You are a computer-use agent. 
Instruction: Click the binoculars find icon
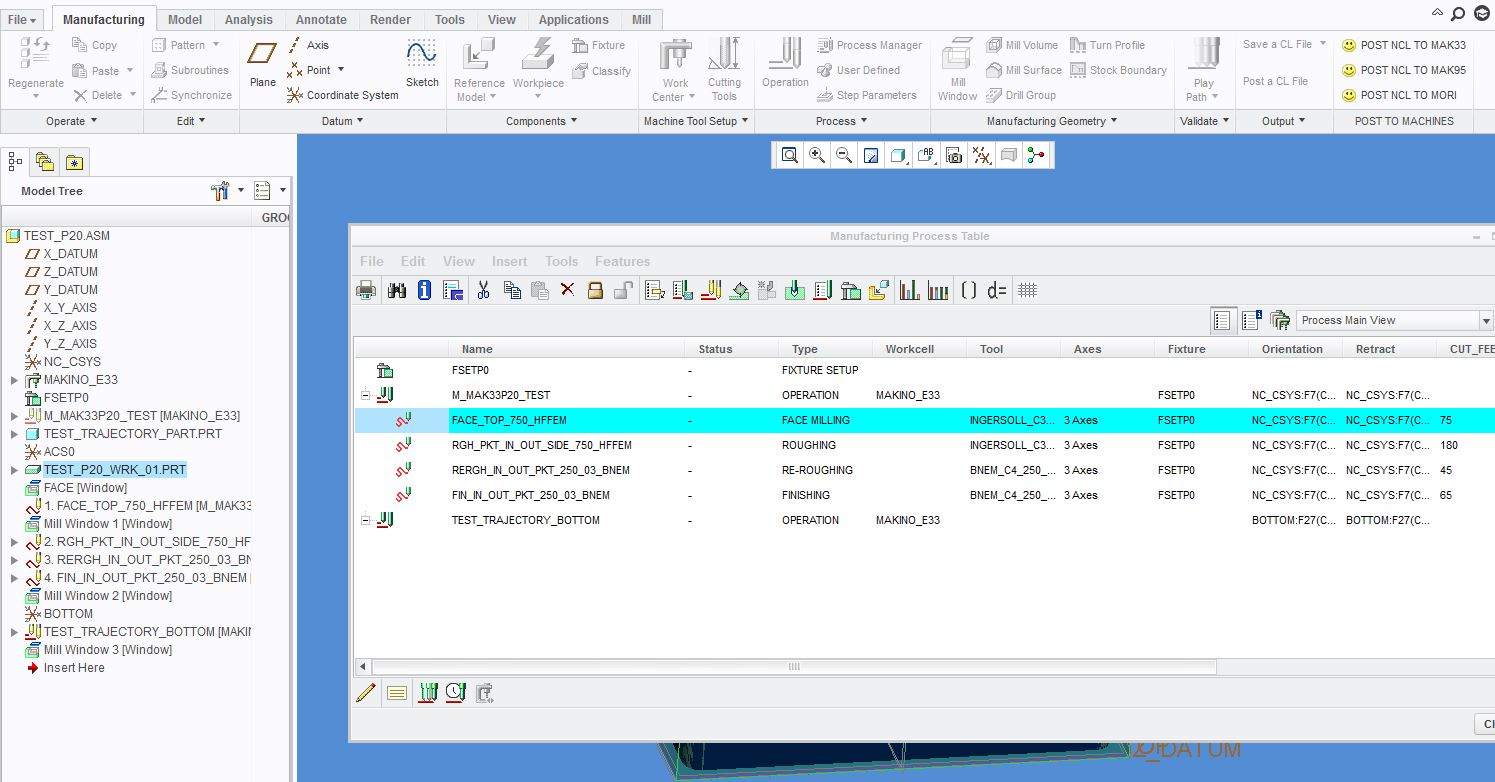click(396, 290)
